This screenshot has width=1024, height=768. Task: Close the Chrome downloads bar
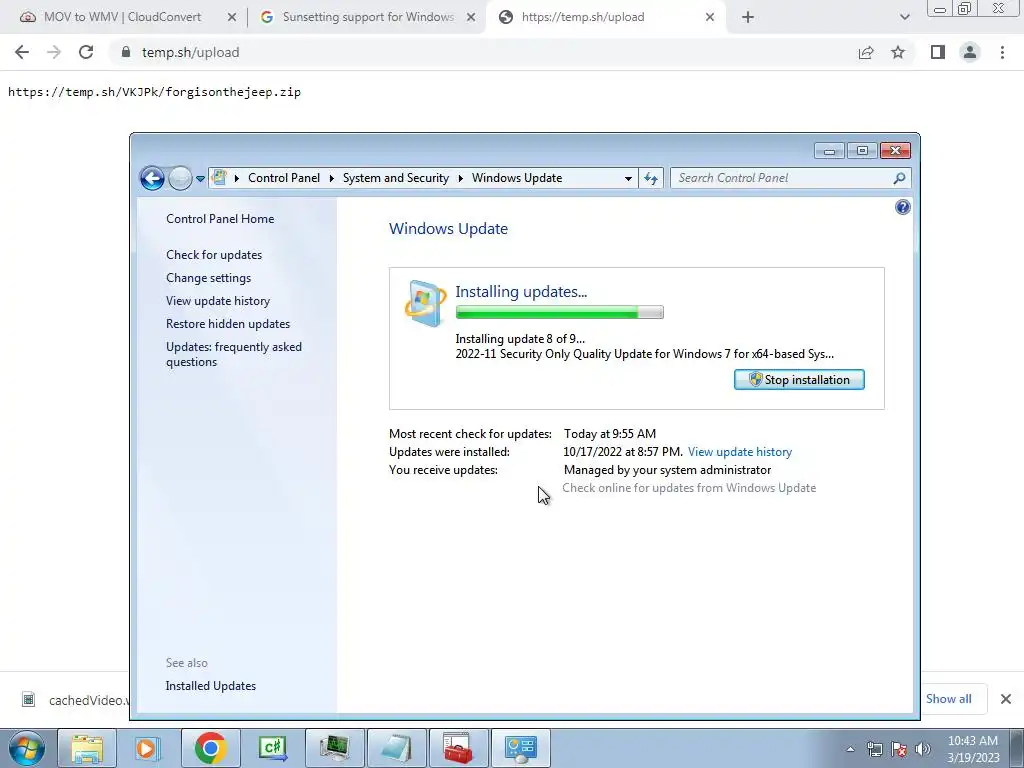1006,699
